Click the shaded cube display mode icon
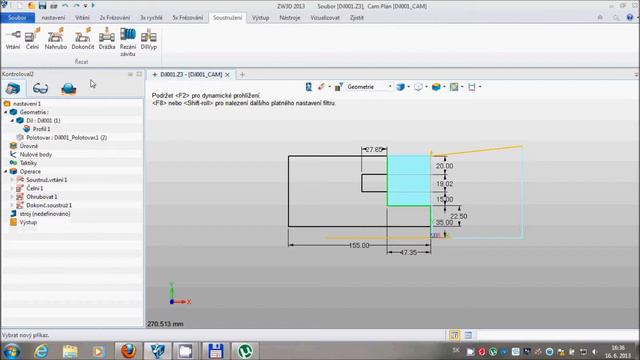 436,87
